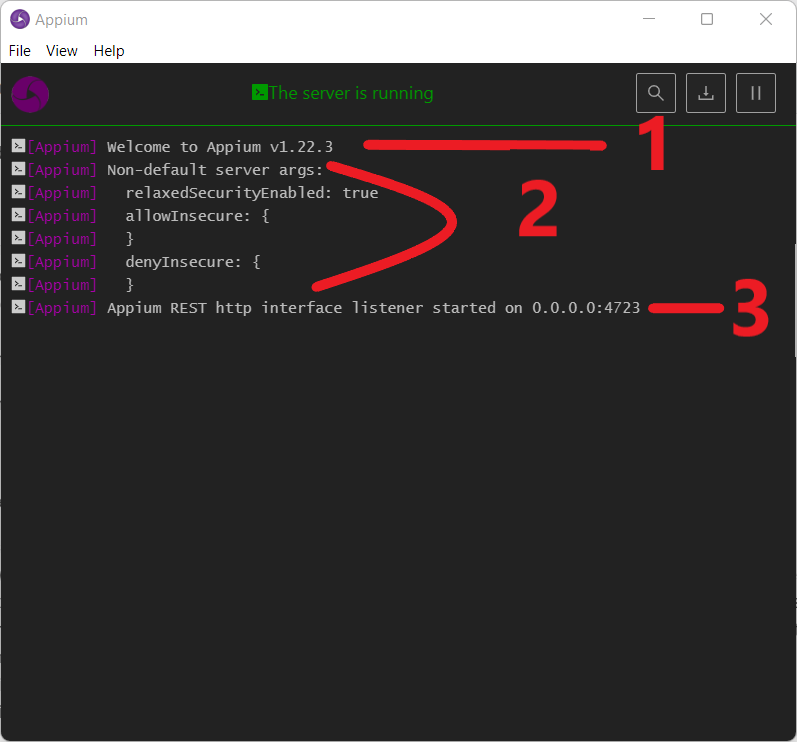The height and width of the screenshot is (742, 797).
Task: Close the Appium window
Action: (765, 19)
